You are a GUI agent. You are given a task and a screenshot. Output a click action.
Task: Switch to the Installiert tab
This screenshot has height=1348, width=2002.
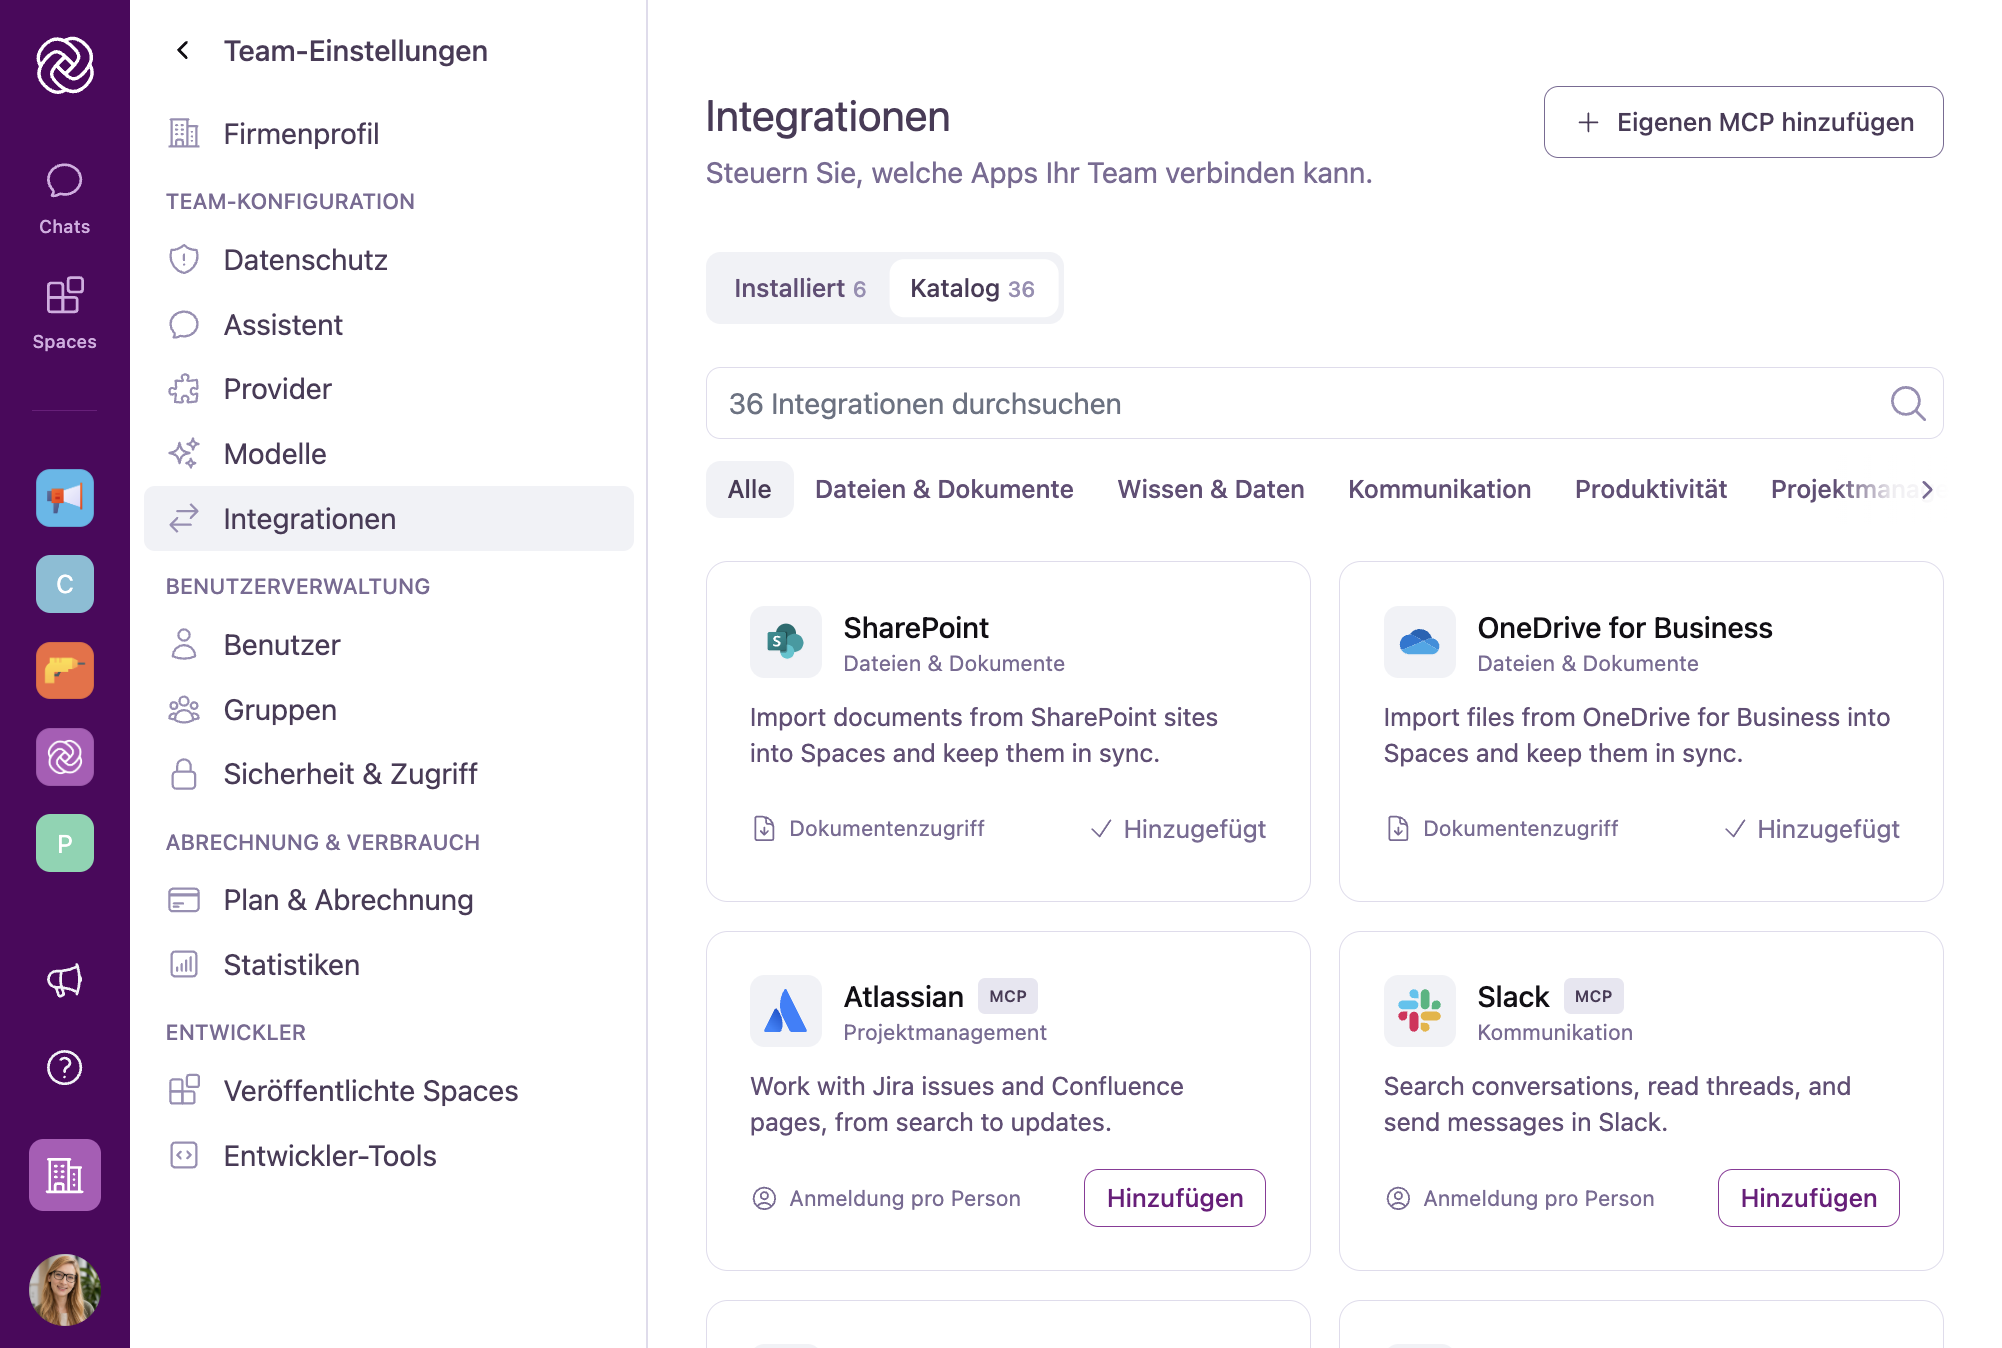point(800,288)
